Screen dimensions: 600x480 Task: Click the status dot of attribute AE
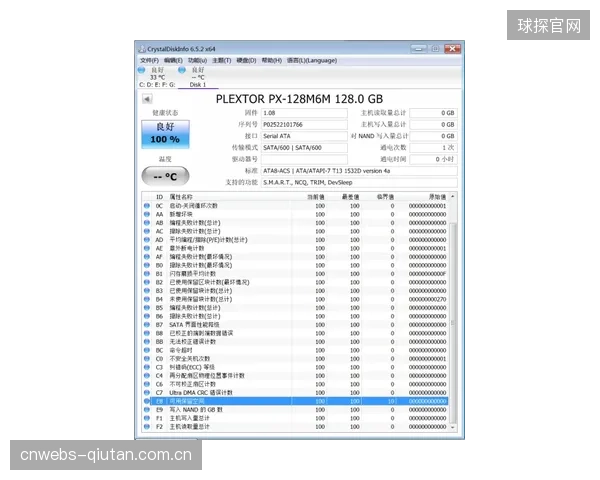[147, 248]
